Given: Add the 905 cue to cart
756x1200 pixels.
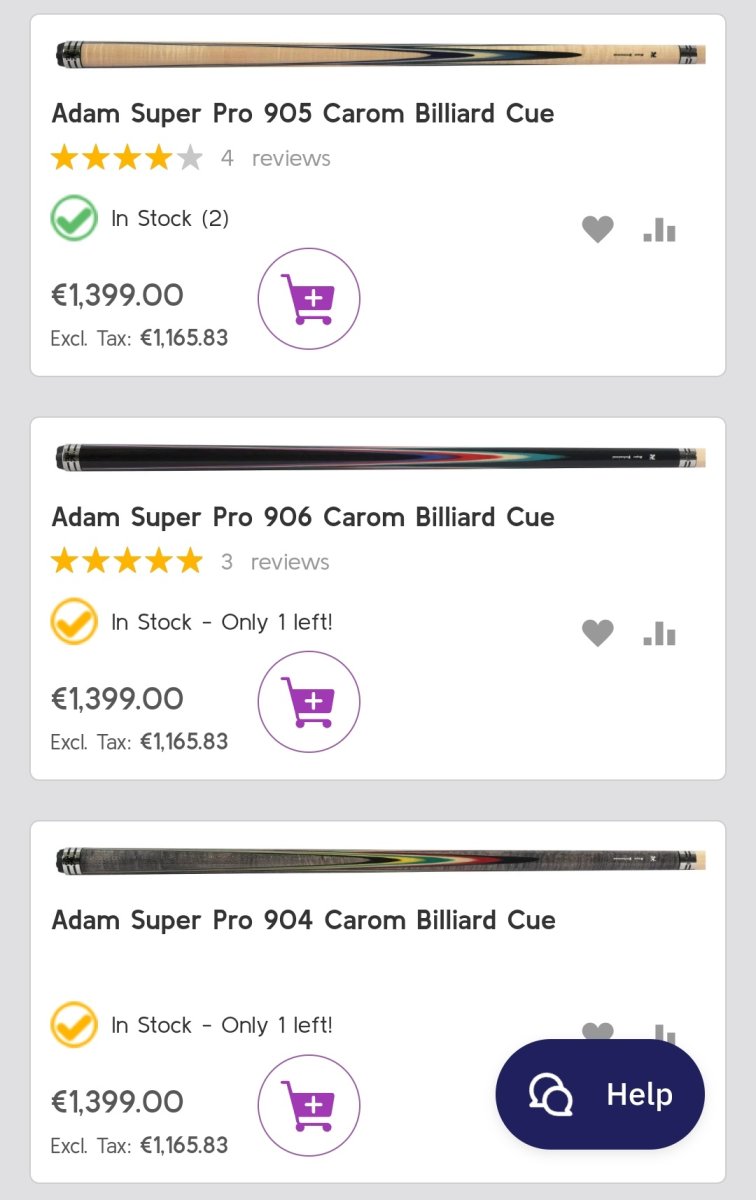Looking at the screenshot, I should click(309, 298).
